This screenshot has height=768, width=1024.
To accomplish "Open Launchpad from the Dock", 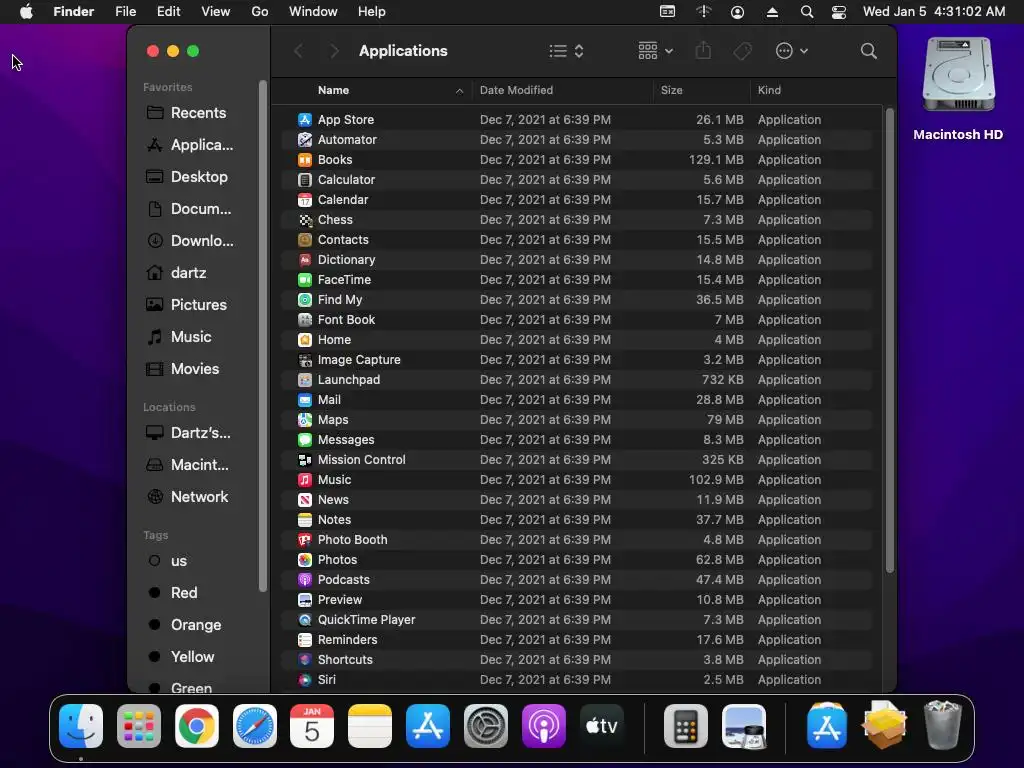I will 139,726.
